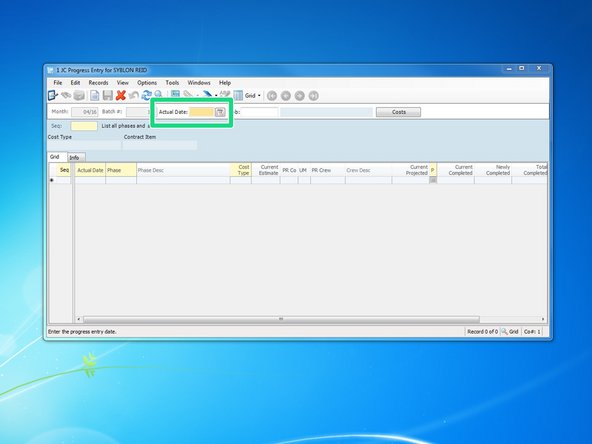The height and width of the screenshot is (444, 592).
Task: Open the Options menu
Action: point(147,83)
